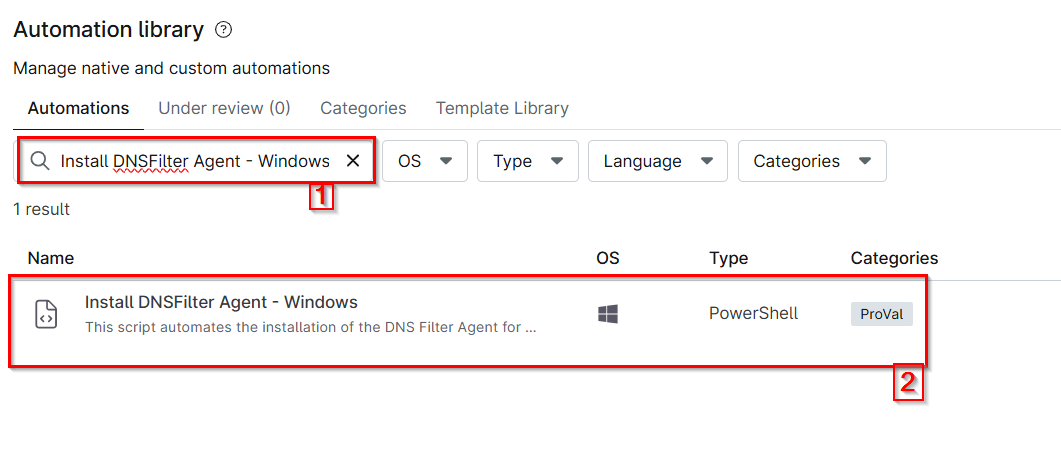
Task: Click the OS column header
Action: coord(608,258)
